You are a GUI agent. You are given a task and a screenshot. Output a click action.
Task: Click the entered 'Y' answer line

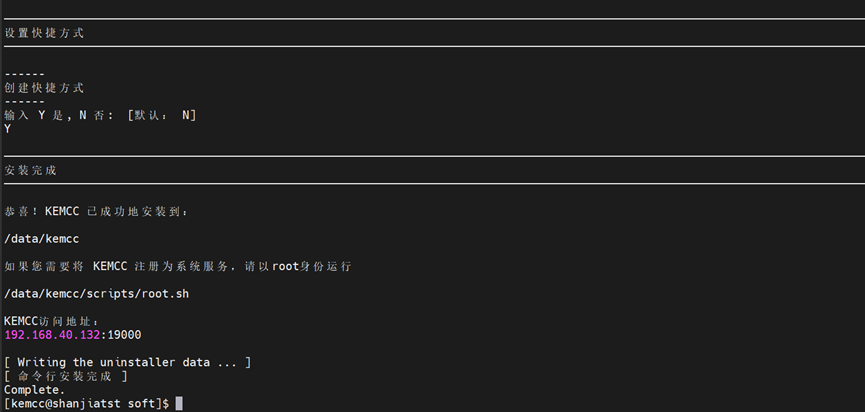(8, 129)
